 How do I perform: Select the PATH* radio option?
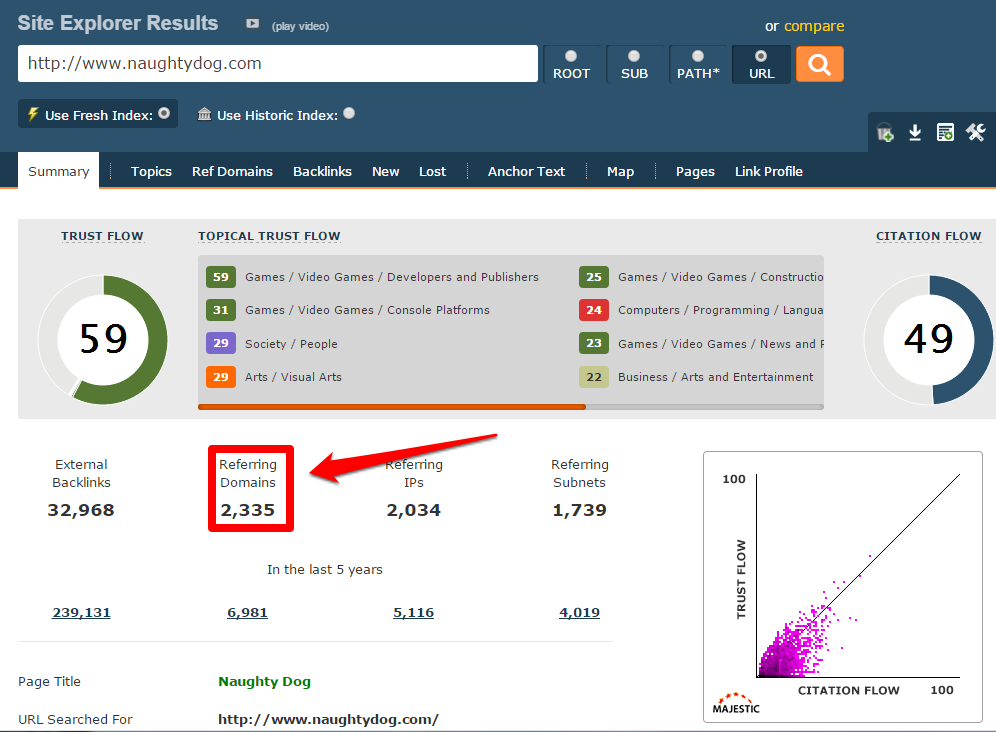click(697, 56)
